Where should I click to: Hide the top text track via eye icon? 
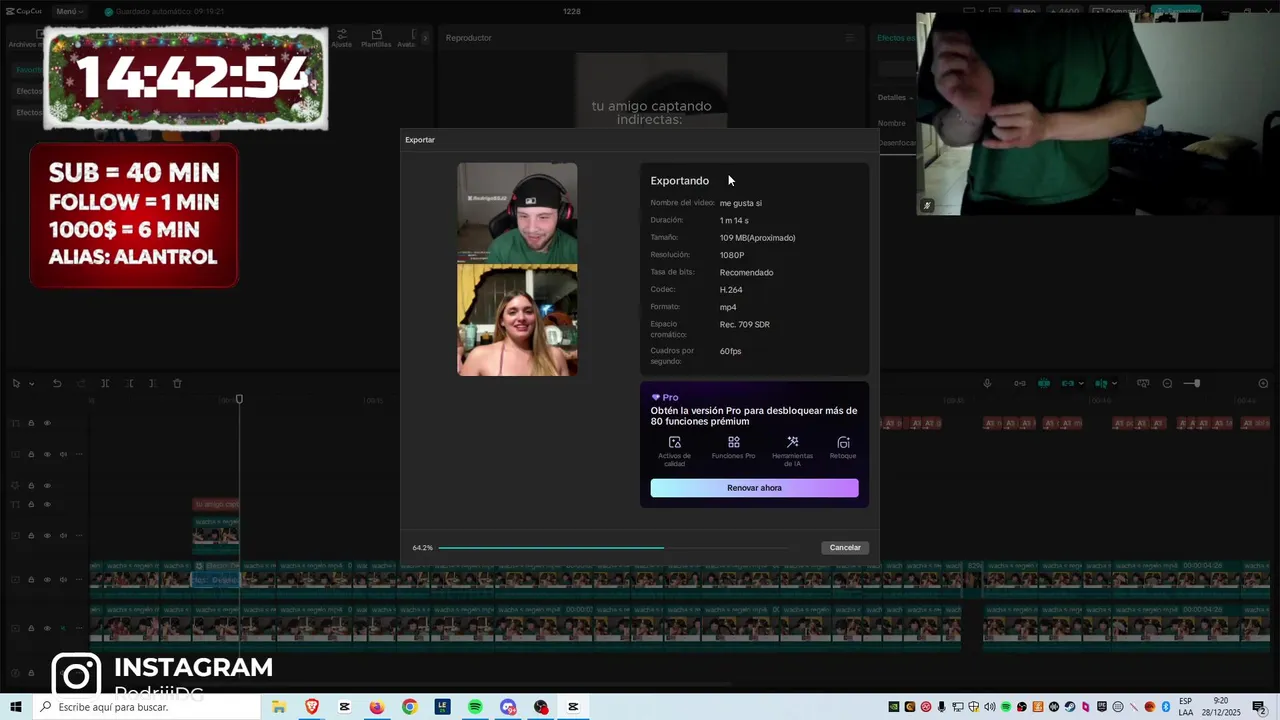pyautogui.click(x=47, y=423)
